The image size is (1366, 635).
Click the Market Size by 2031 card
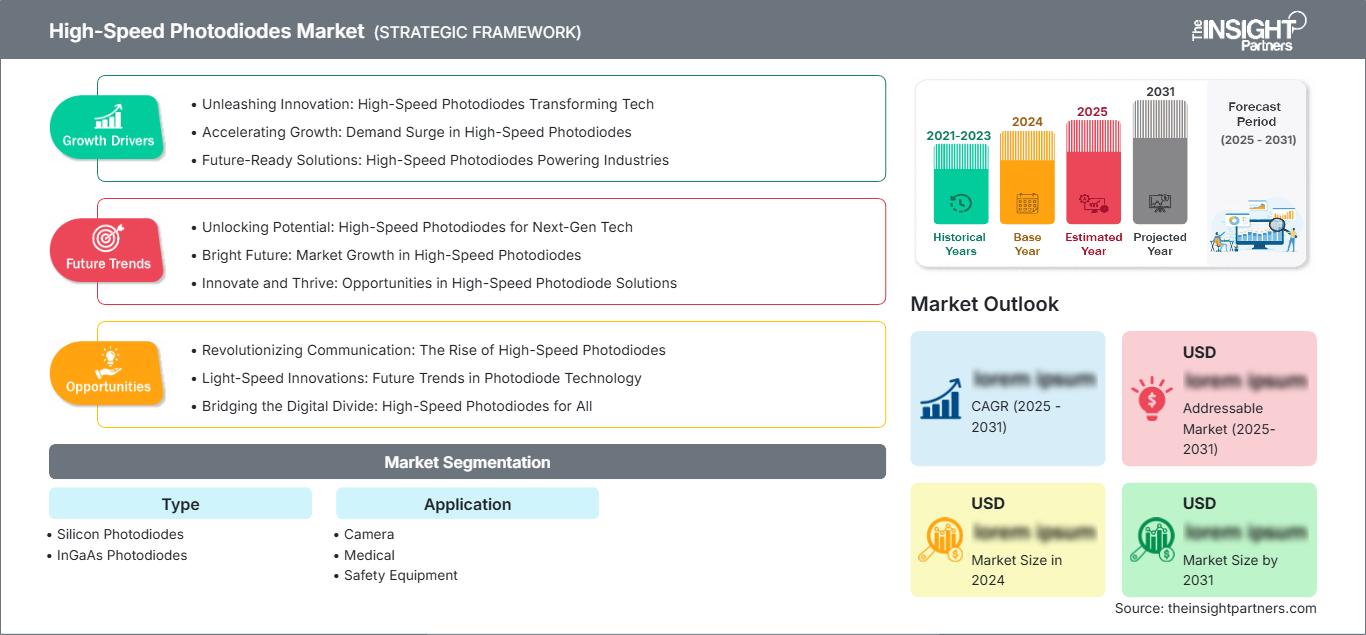tap(1219, 540)
